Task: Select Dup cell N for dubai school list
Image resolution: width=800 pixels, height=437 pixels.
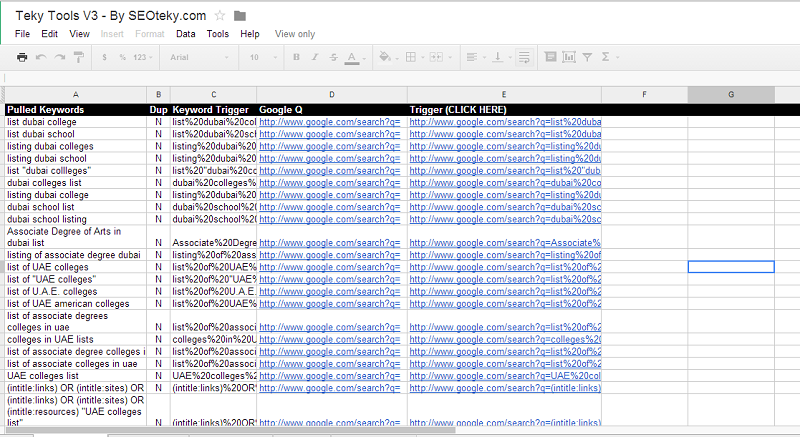Action: (x=159, y=207)
